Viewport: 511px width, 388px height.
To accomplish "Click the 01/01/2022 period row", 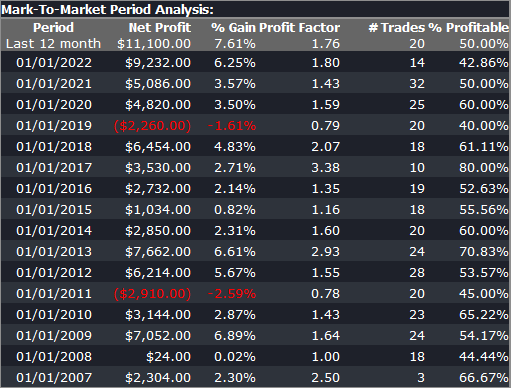I will 255,62.
